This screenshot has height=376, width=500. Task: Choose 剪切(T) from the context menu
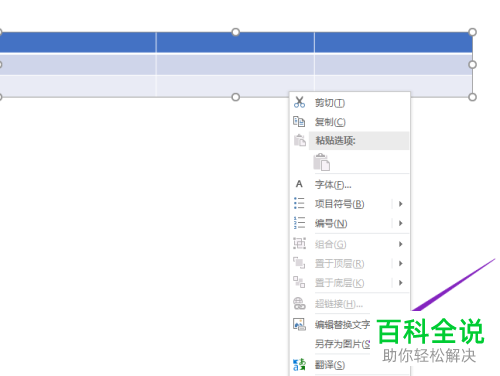(350, 103)
